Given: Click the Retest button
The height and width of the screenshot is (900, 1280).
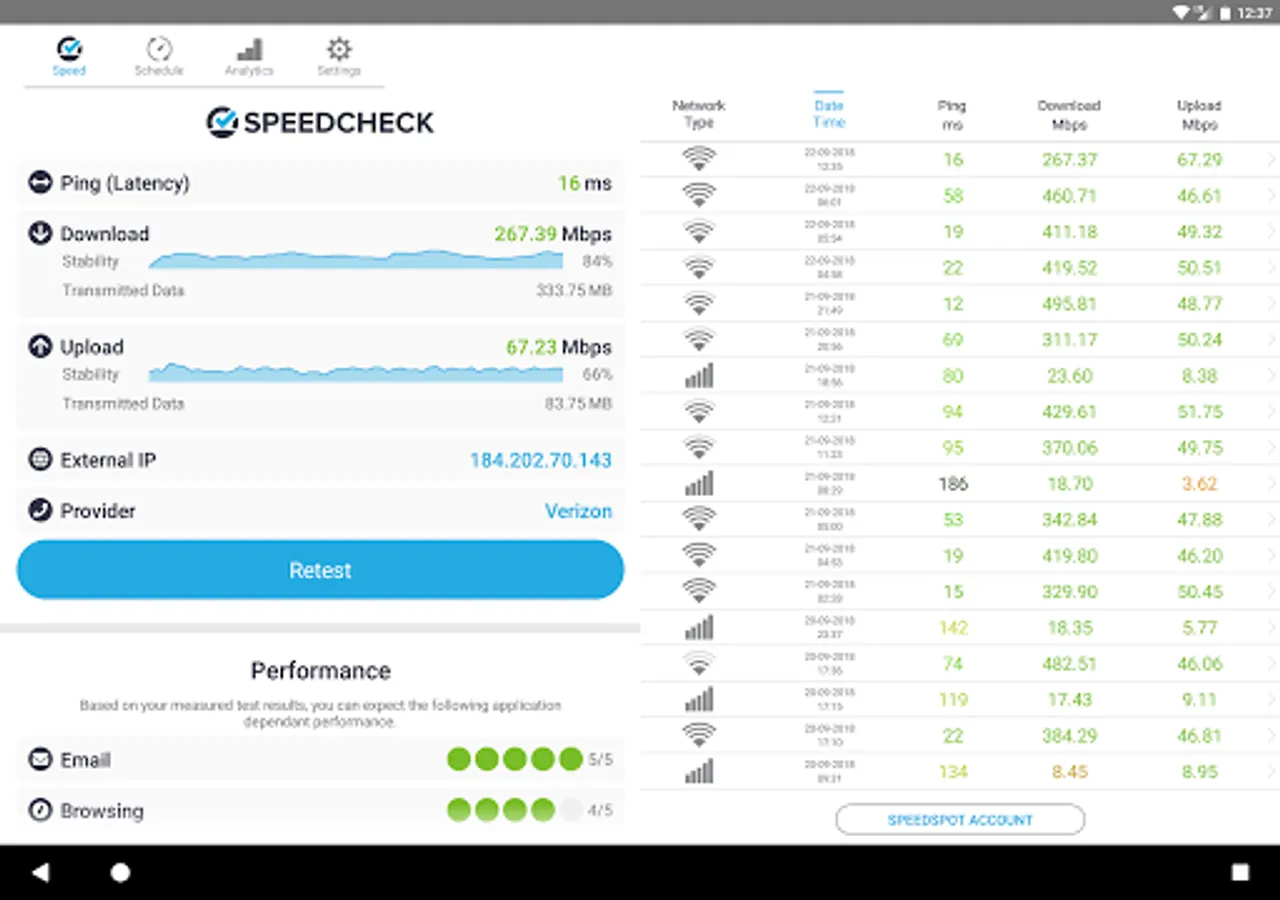Looking at the screenshot, I should tap(320, 570).
